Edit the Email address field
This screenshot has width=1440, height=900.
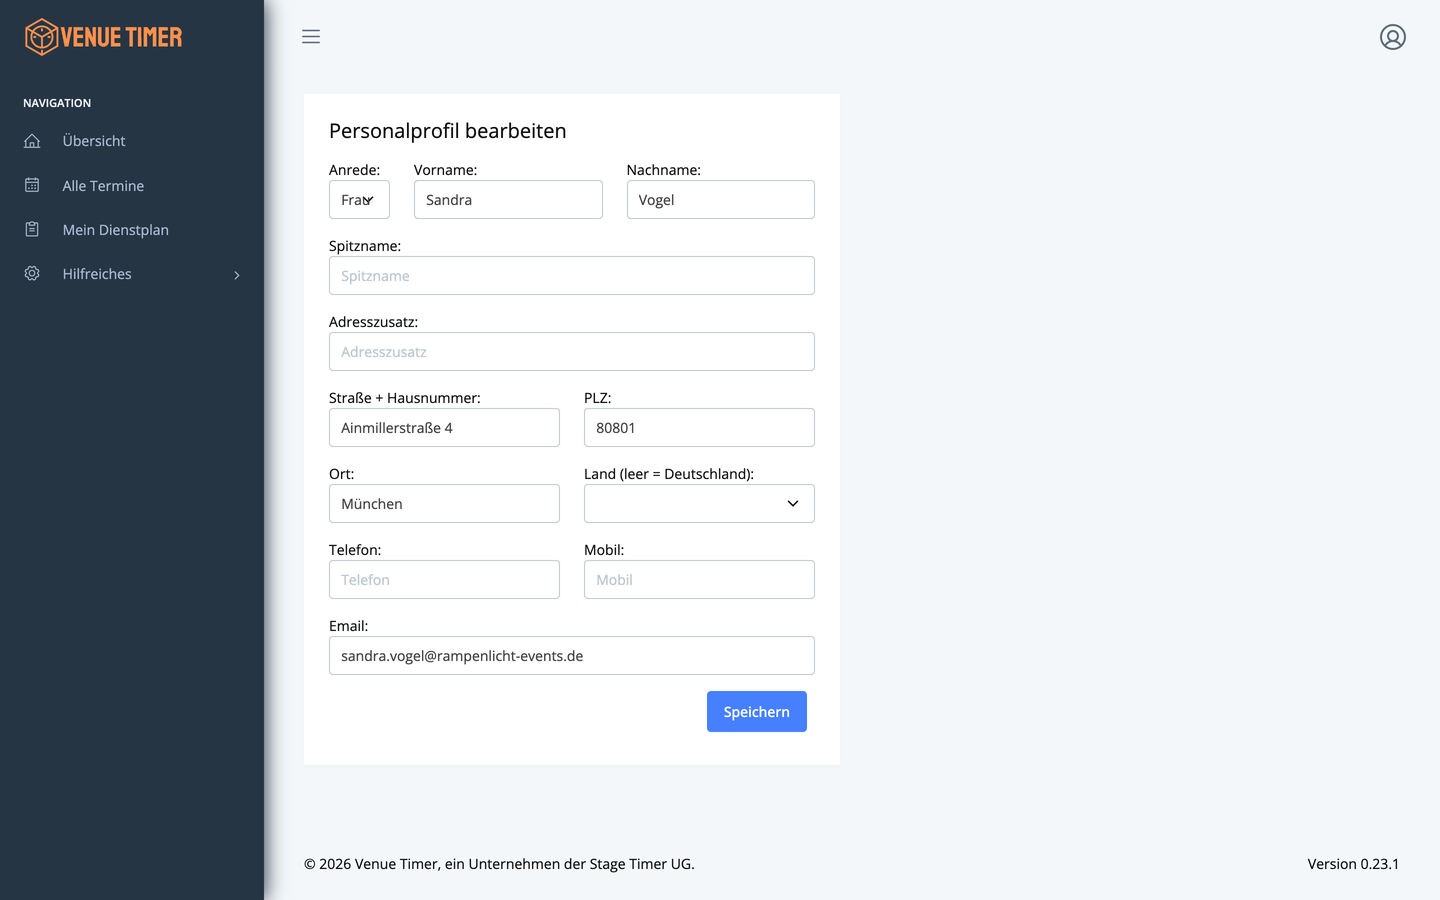[x=572, y=656]
